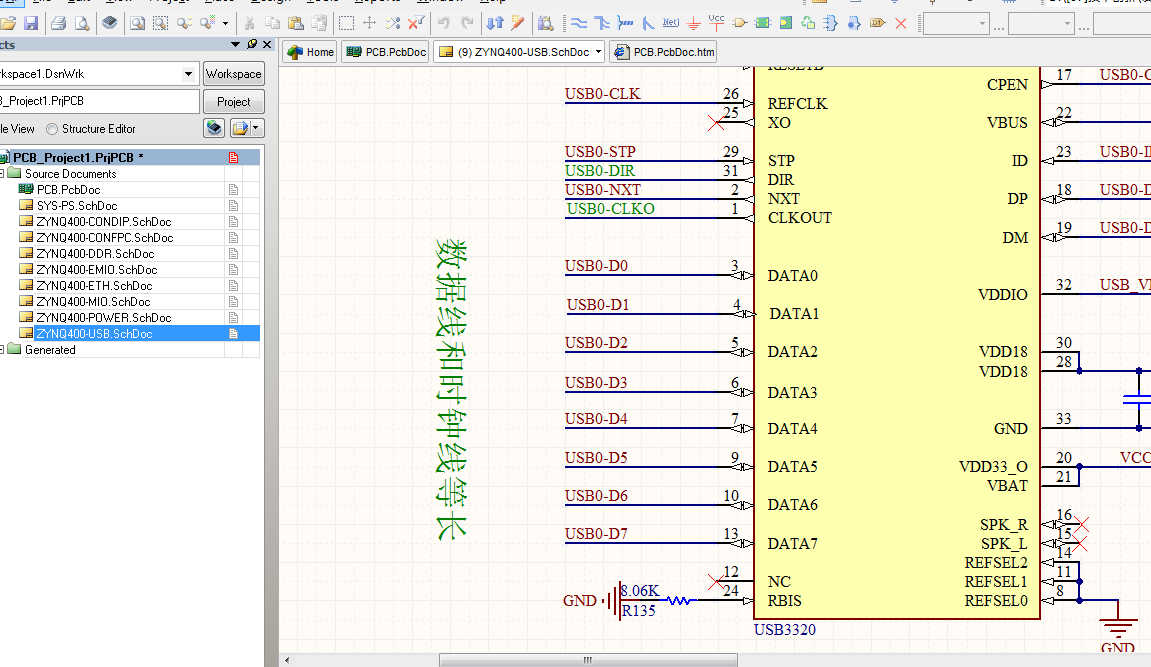Screen dimensions: 1151x667
Task: Pin the Projects panel with pushpin icon
Action: [x=252, y=45]
